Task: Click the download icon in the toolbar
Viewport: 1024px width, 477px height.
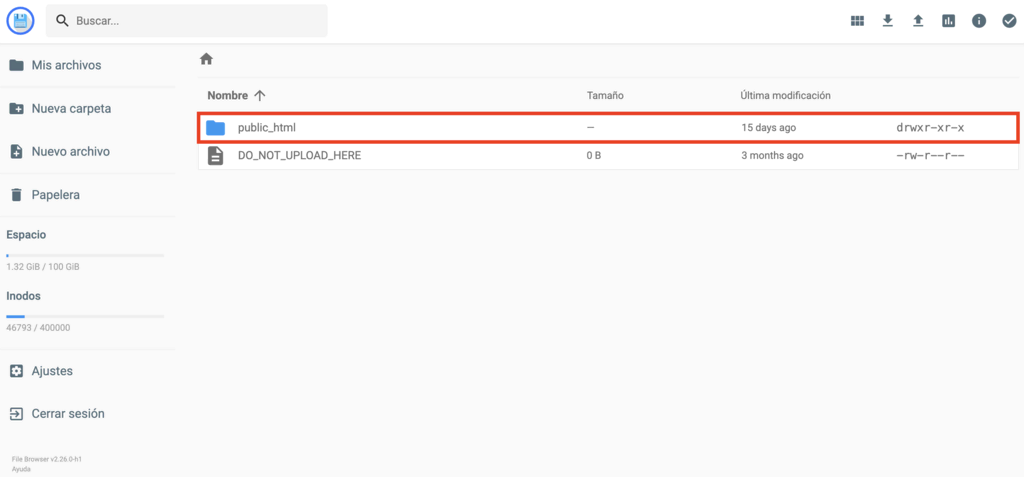Action: (x=887, y=21)
